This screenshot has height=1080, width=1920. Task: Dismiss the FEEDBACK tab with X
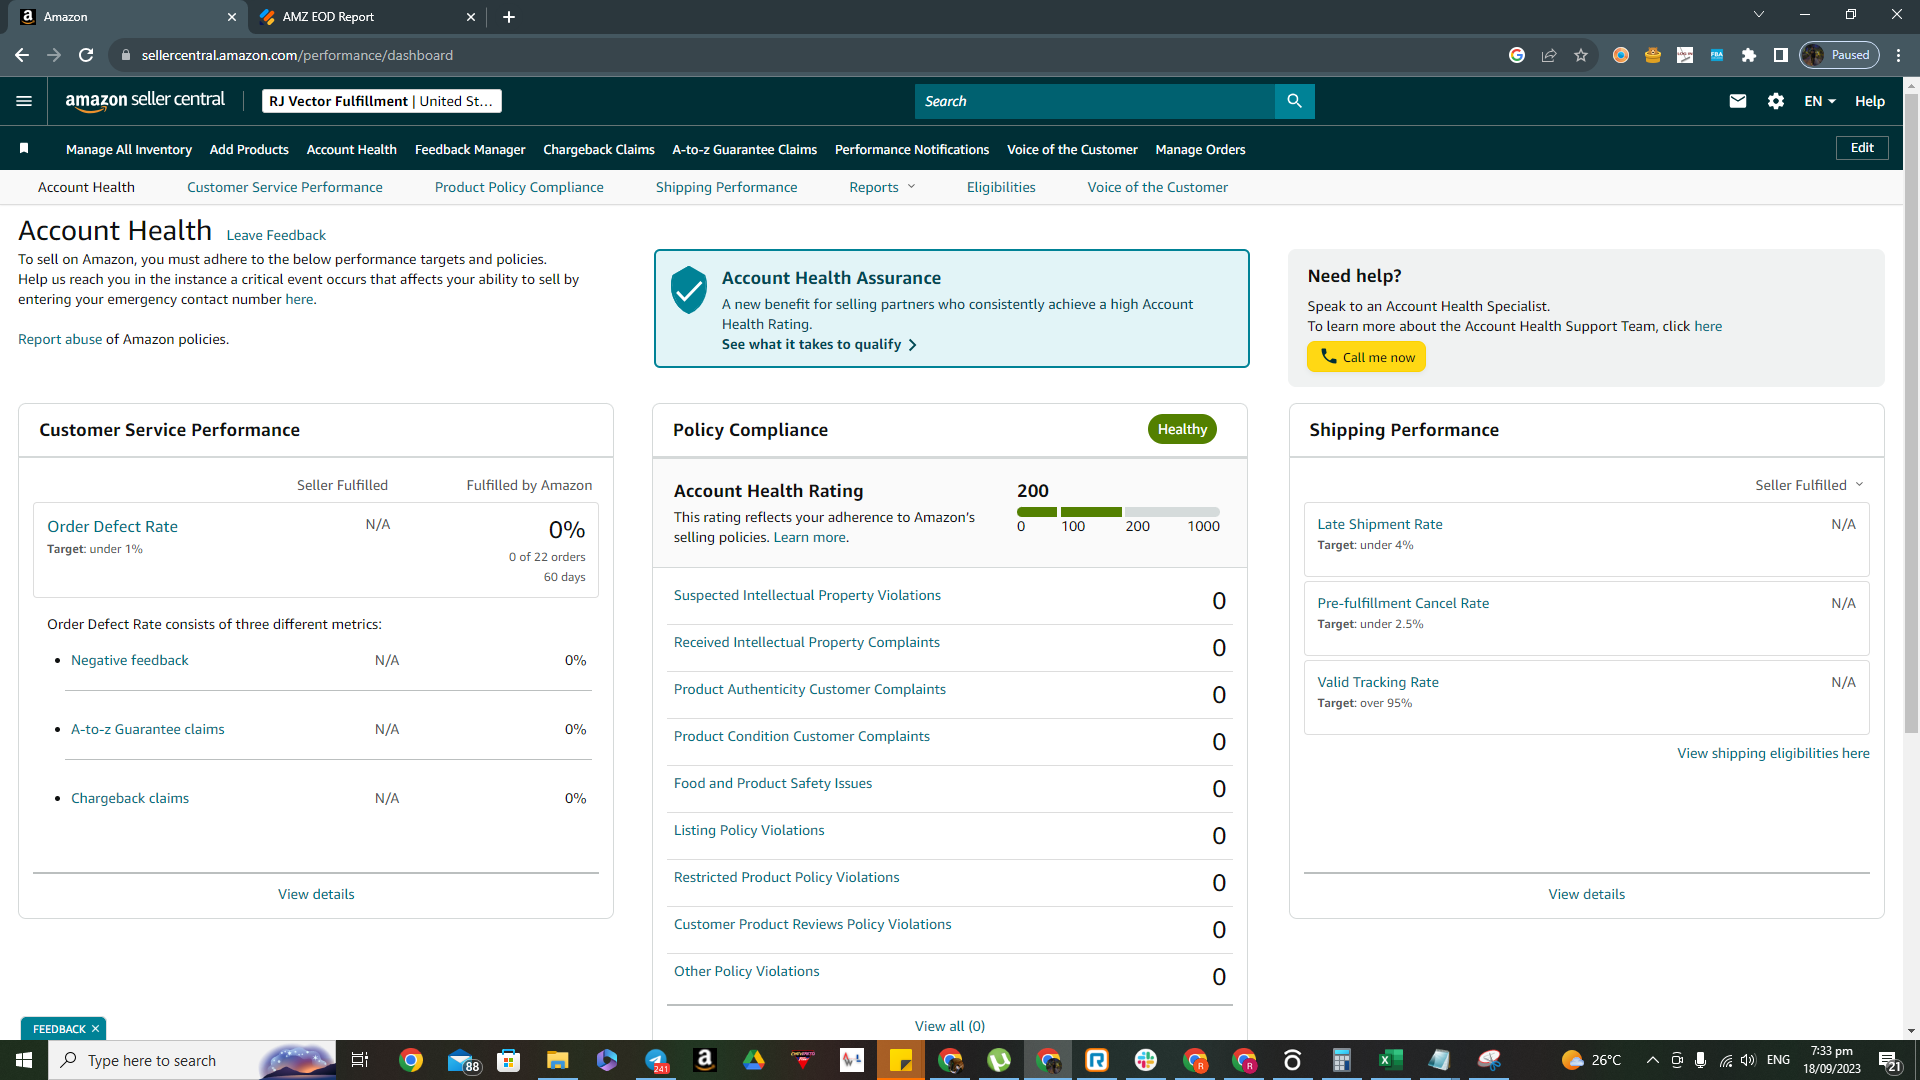click(95, 1029)
